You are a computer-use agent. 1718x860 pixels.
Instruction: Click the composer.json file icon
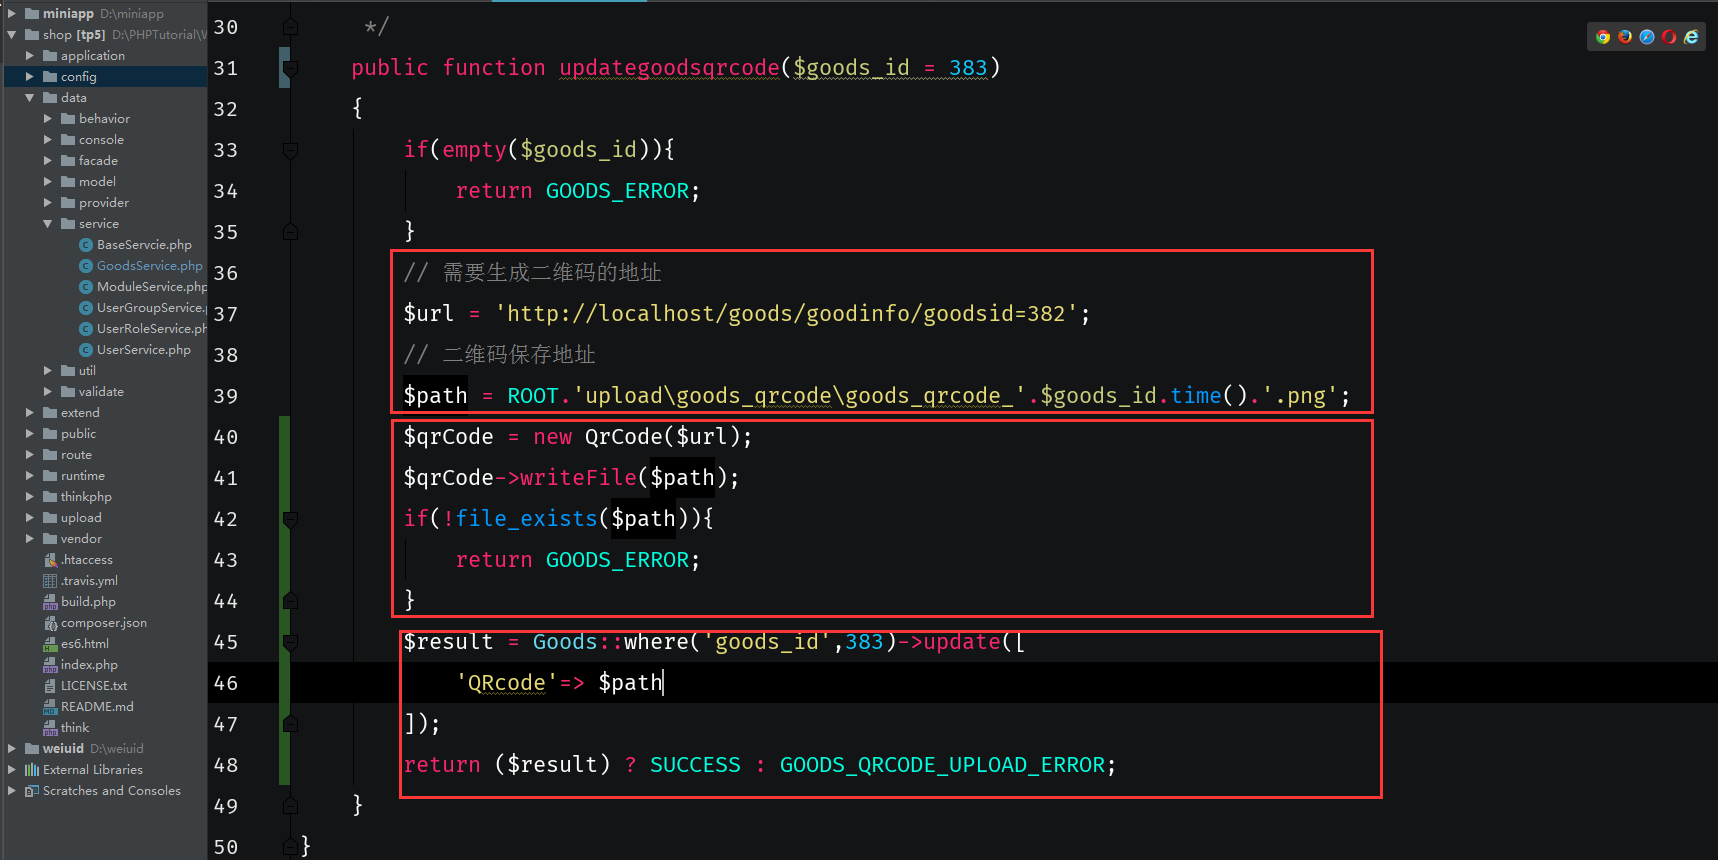(50, 623)
